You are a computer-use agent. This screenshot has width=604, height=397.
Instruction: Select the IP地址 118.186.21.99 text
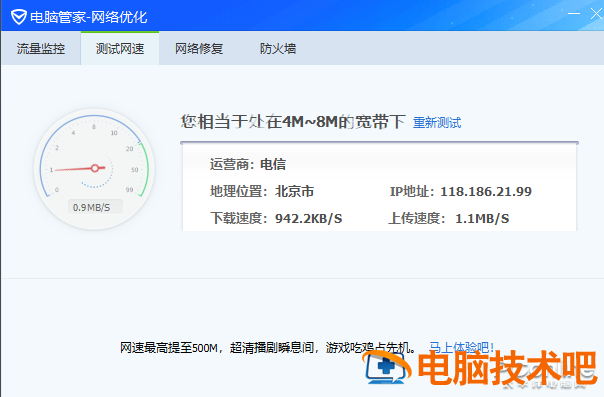460,191
